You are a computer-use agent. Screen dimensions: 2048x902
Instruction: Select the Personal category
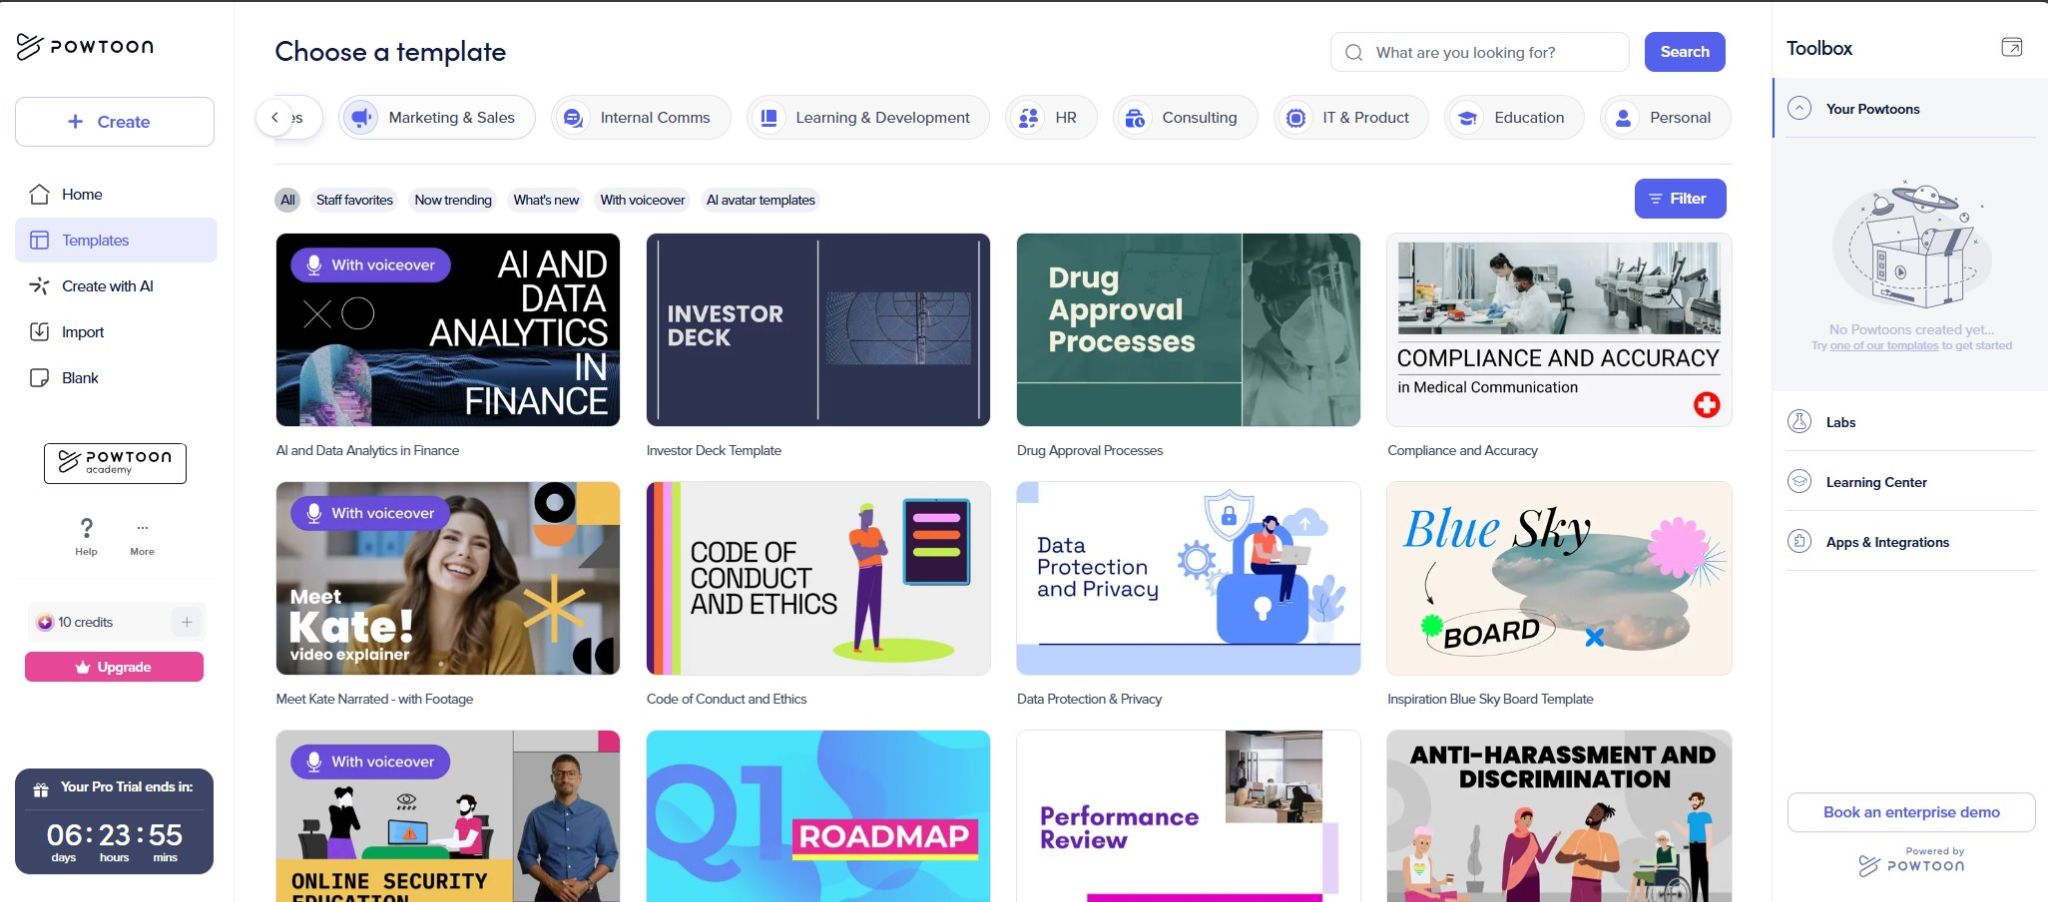[x=1665, y=118]
